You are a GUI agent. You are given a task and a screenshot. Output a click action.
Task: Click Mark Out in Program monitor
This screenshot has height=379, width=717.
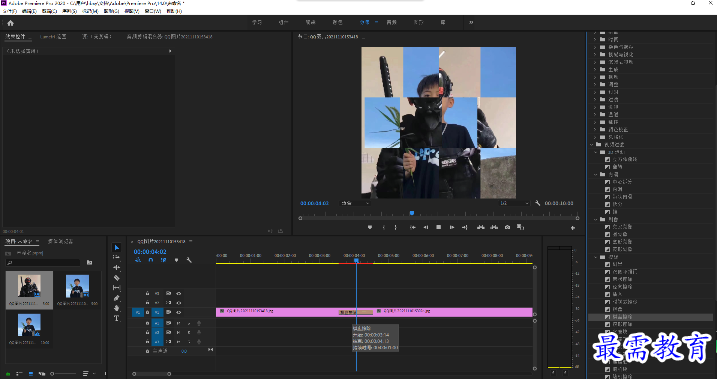click(396, 227)
